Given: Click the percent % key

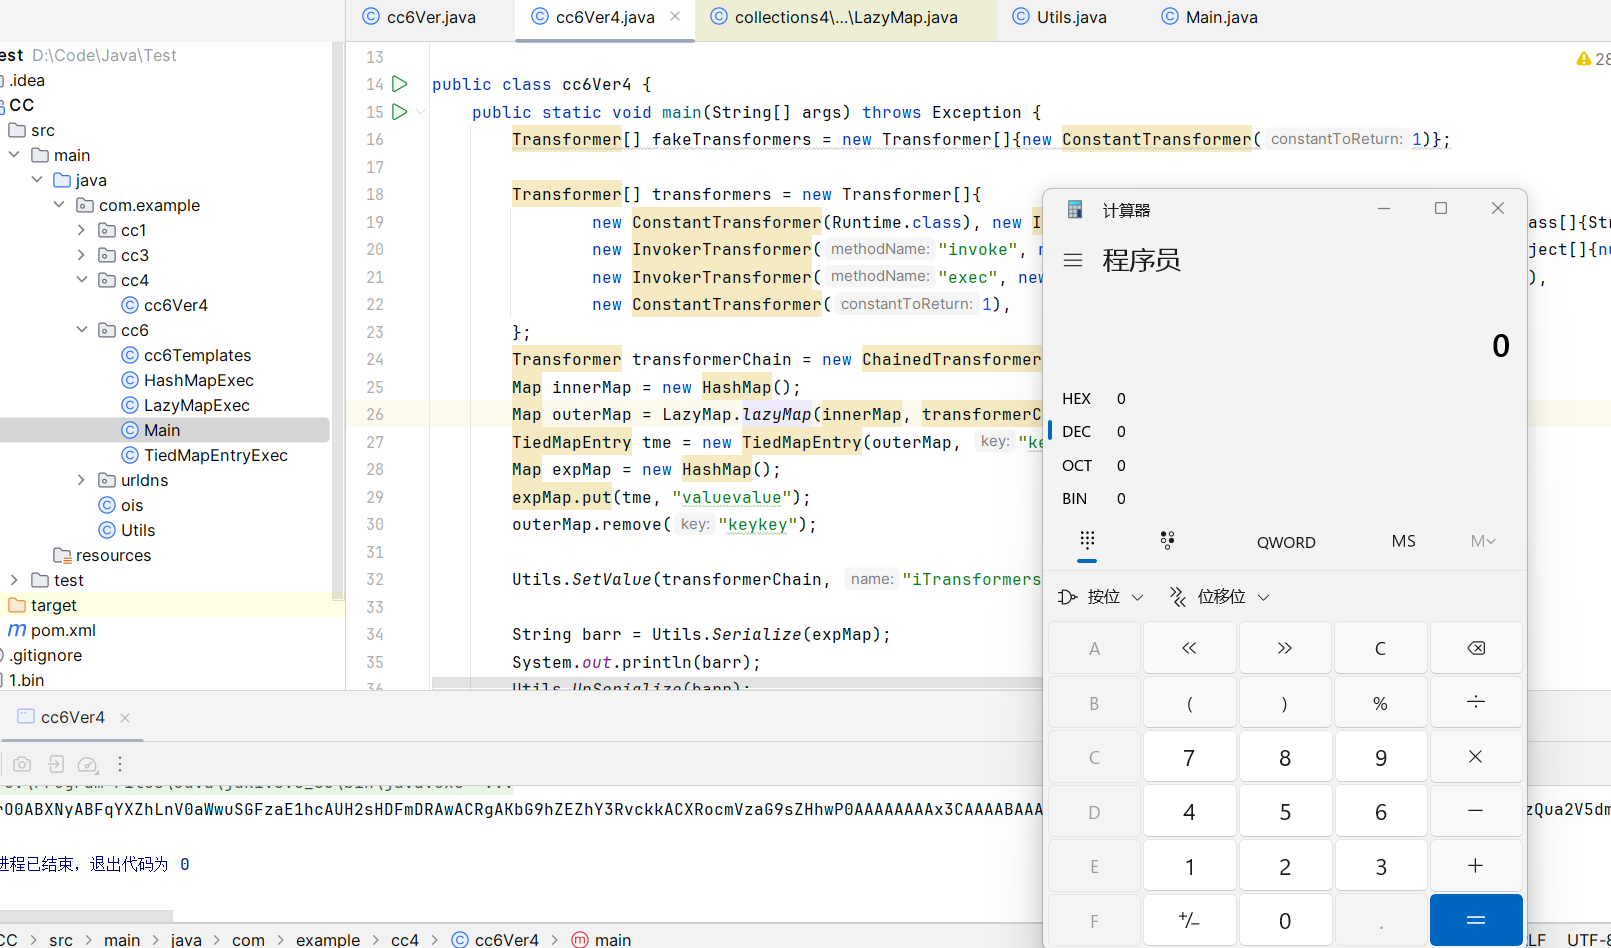Looking at the screenshot, I should pyautogui.click(x=1380, y=703).
